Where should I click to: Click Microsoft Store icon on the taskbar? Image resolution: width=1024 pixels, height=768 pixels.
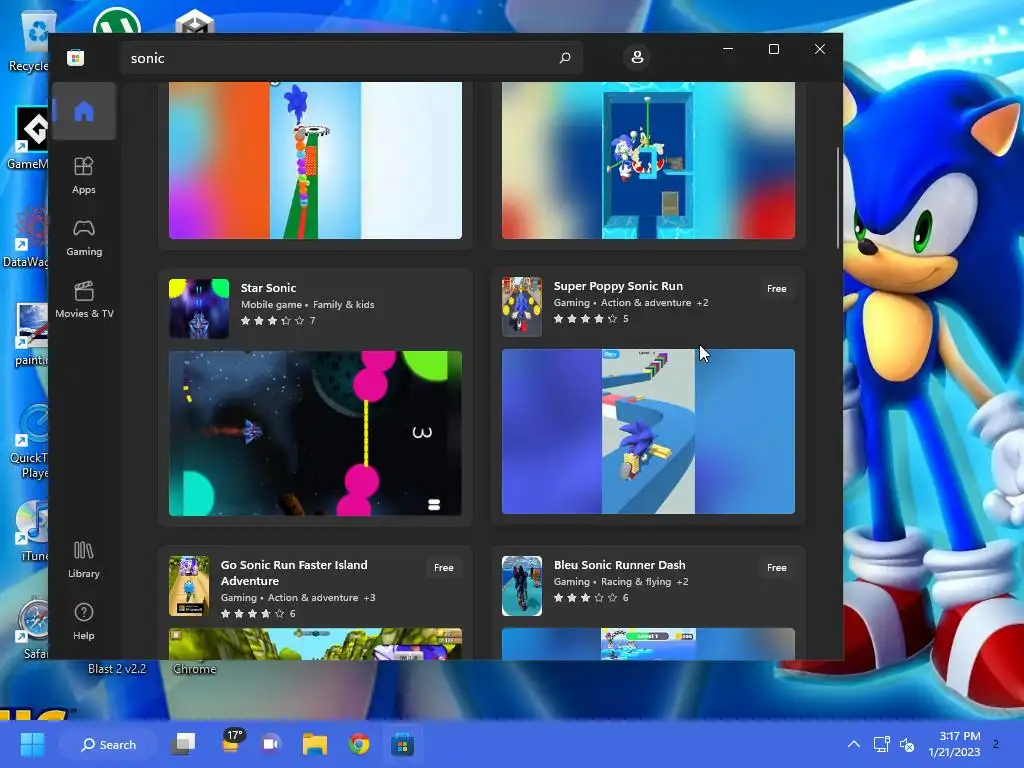[x=402, y=744]
